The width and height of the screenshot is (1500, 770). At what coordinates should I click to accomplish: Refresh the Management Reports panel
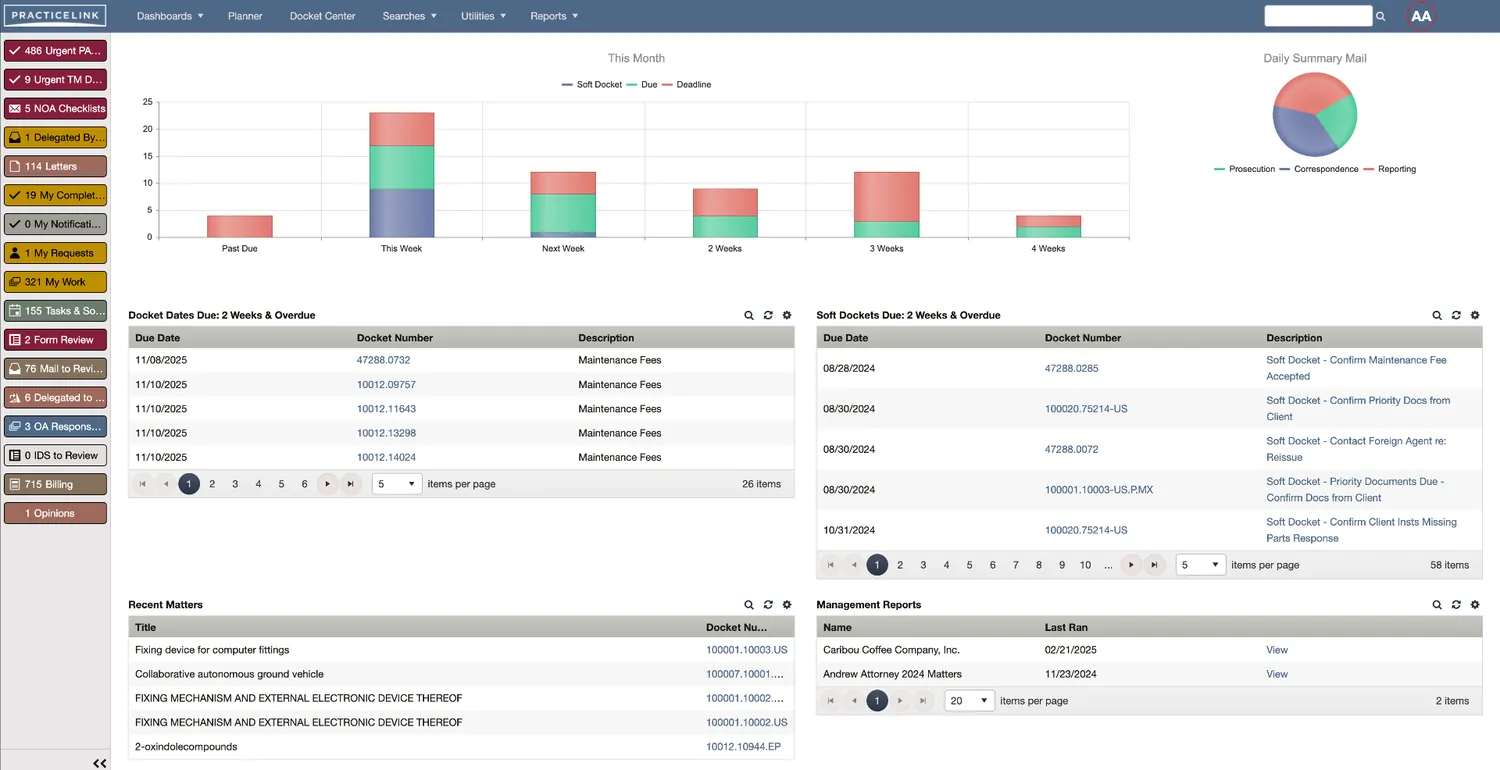tap(1456, 605)
